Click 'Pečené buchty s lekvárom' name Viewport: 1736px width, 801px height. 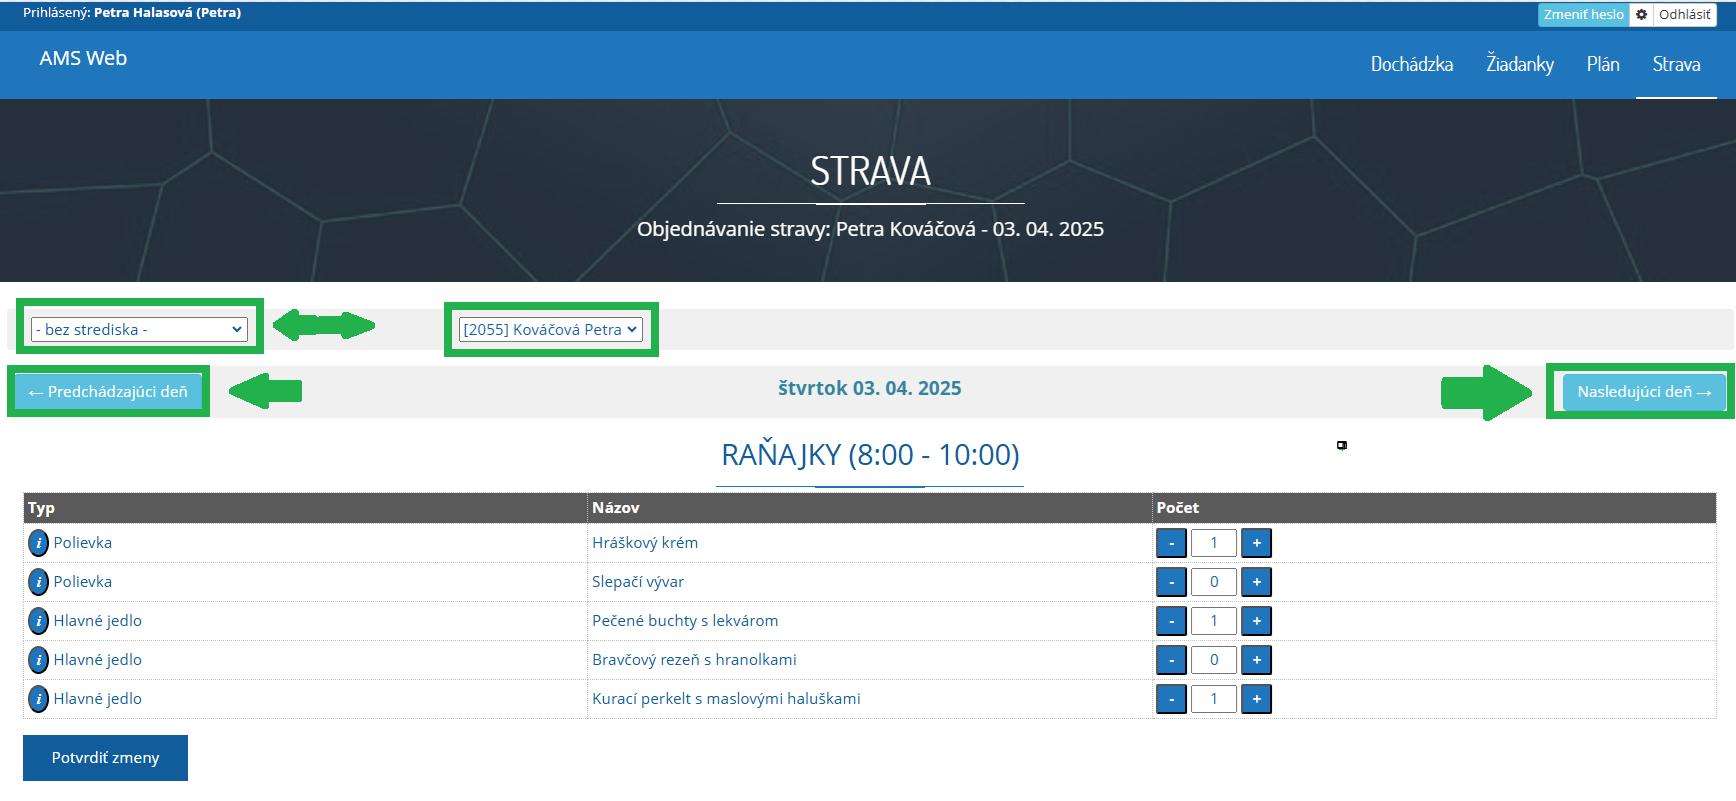point(685,621)
